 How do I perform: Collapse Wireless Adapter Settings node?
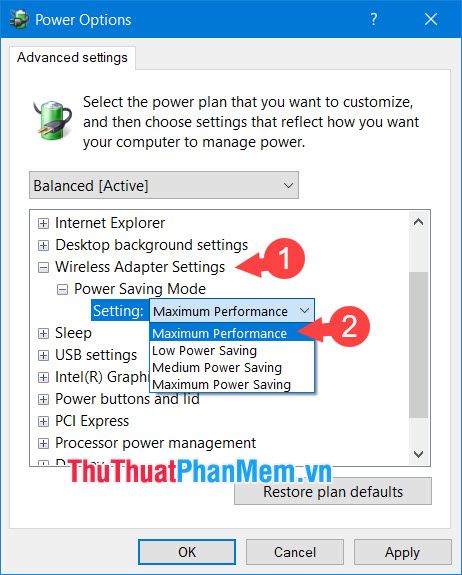click(x=43, y=267)
